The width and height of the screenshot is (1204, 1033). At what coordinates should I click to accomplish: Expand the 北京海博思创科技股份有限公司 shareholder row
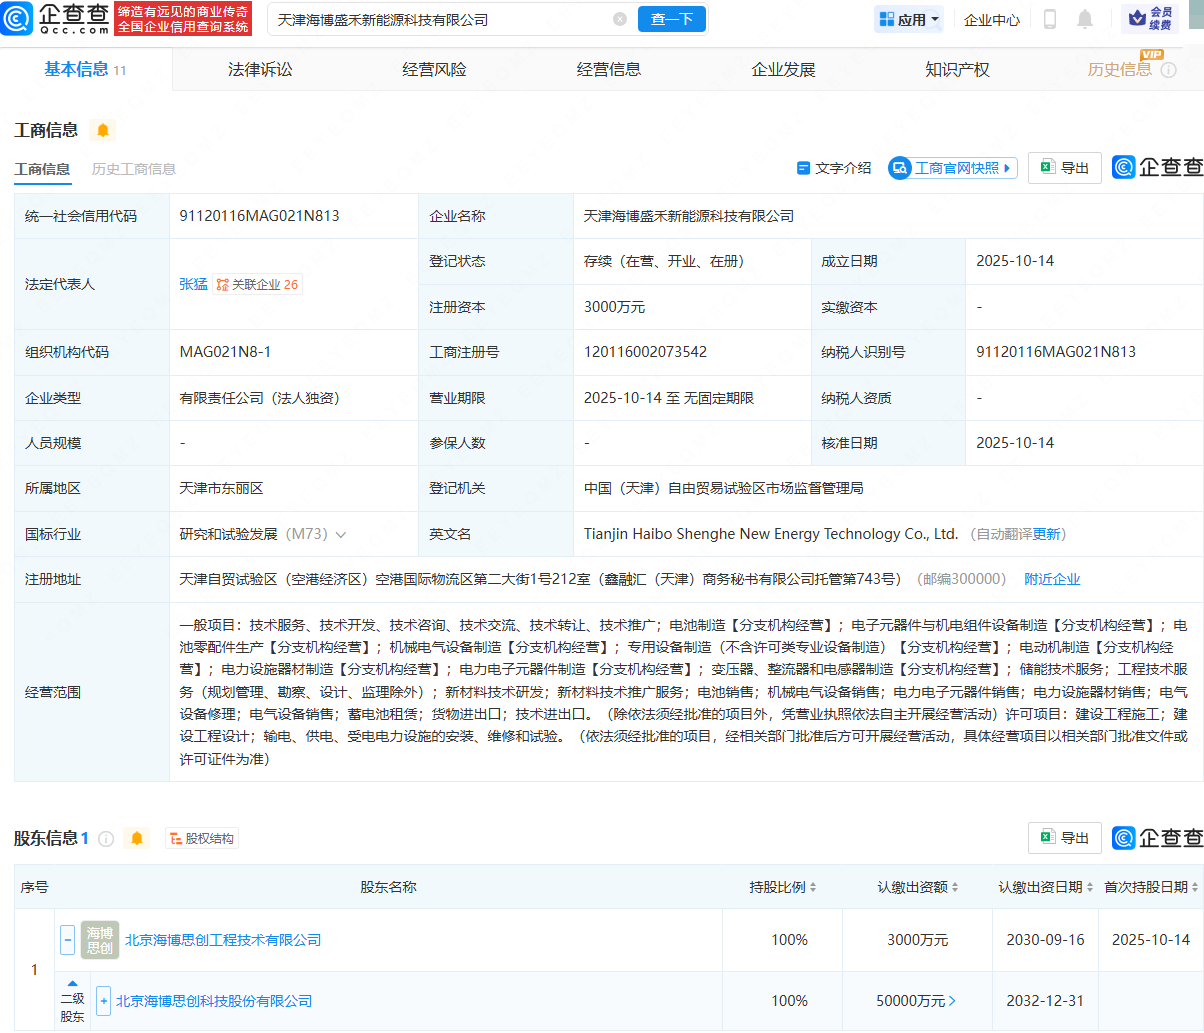[x=103, y=1001]
